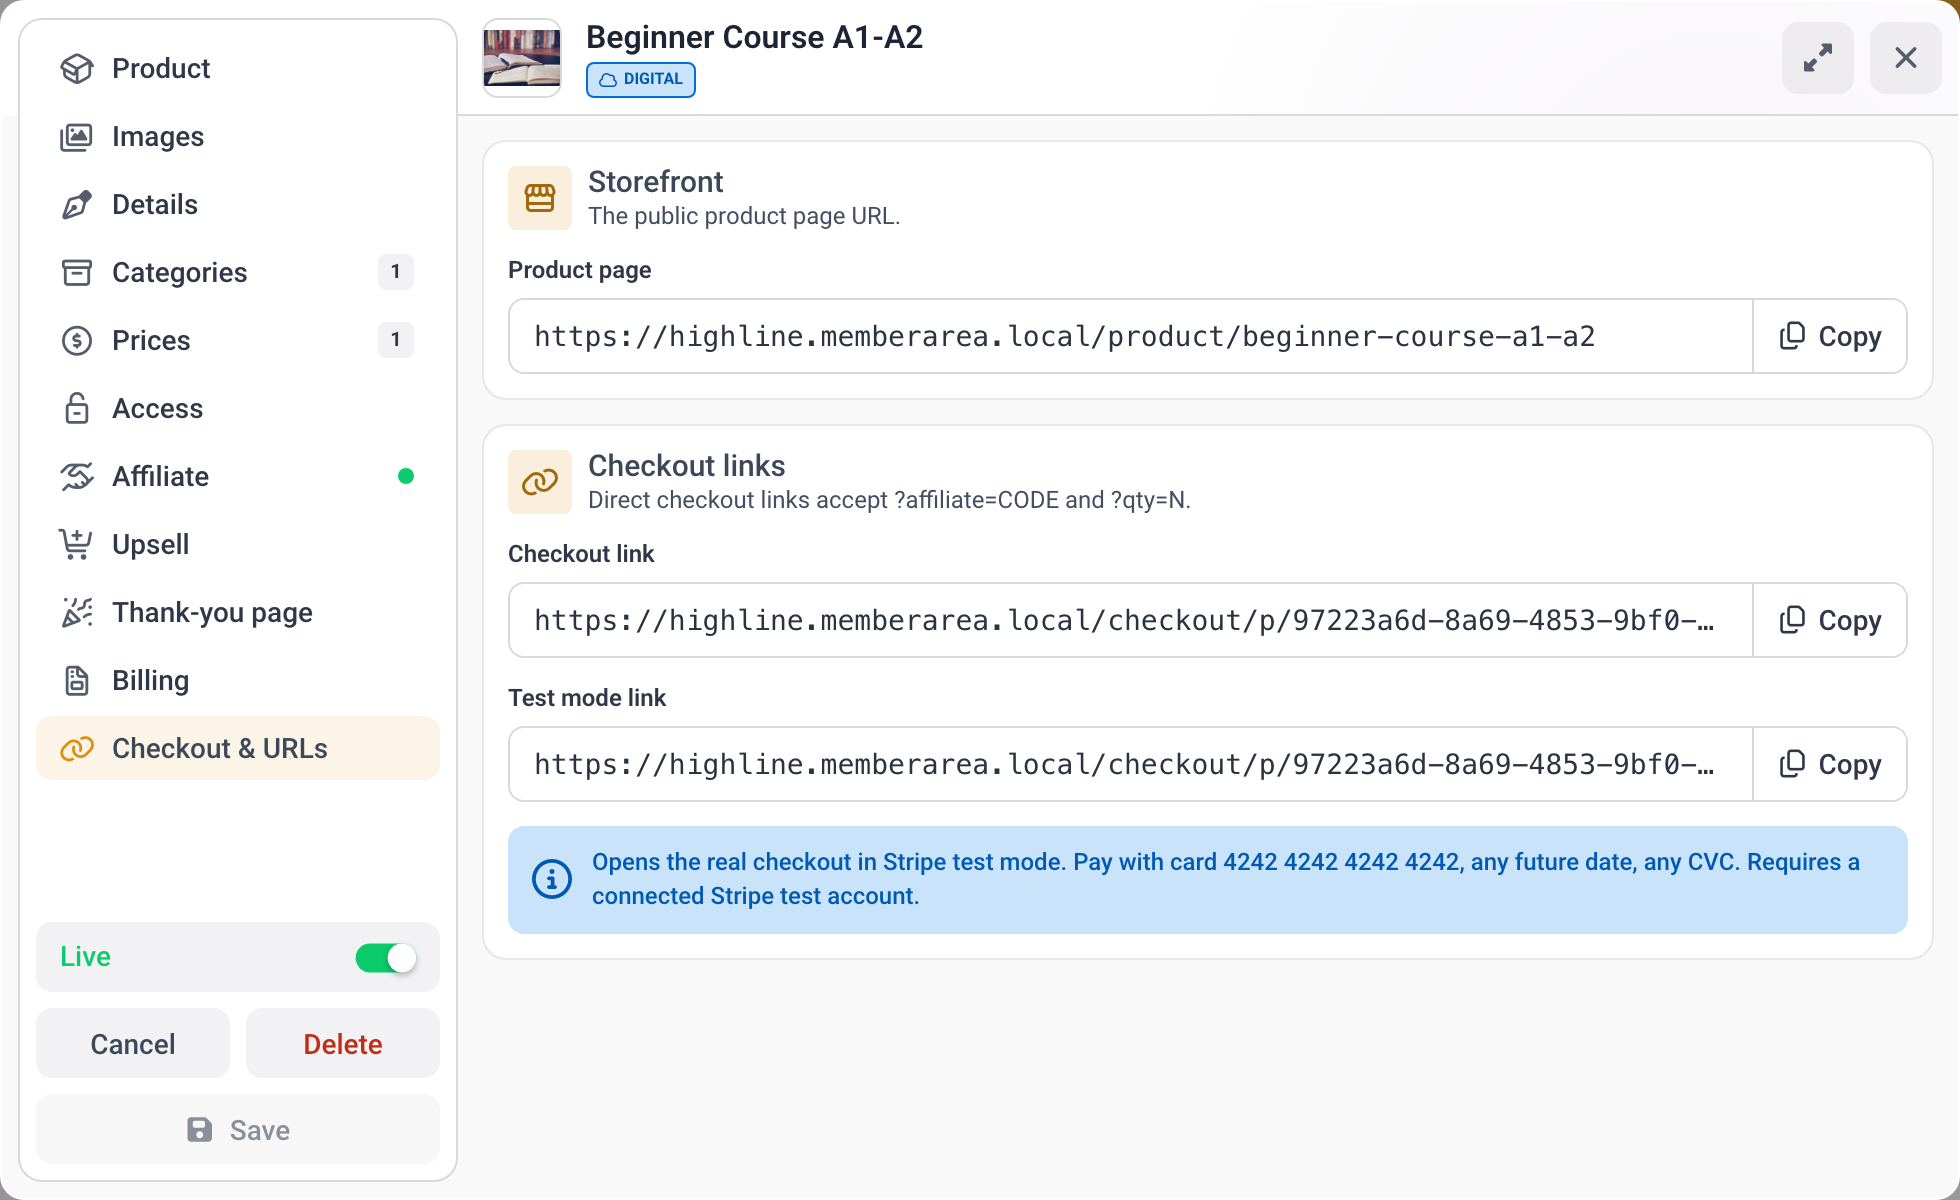Image resolution: width=1960 pixels, height=1200 pixels.
Task: Click the party icon beside Thank-you page
Action: click(77, 612)
